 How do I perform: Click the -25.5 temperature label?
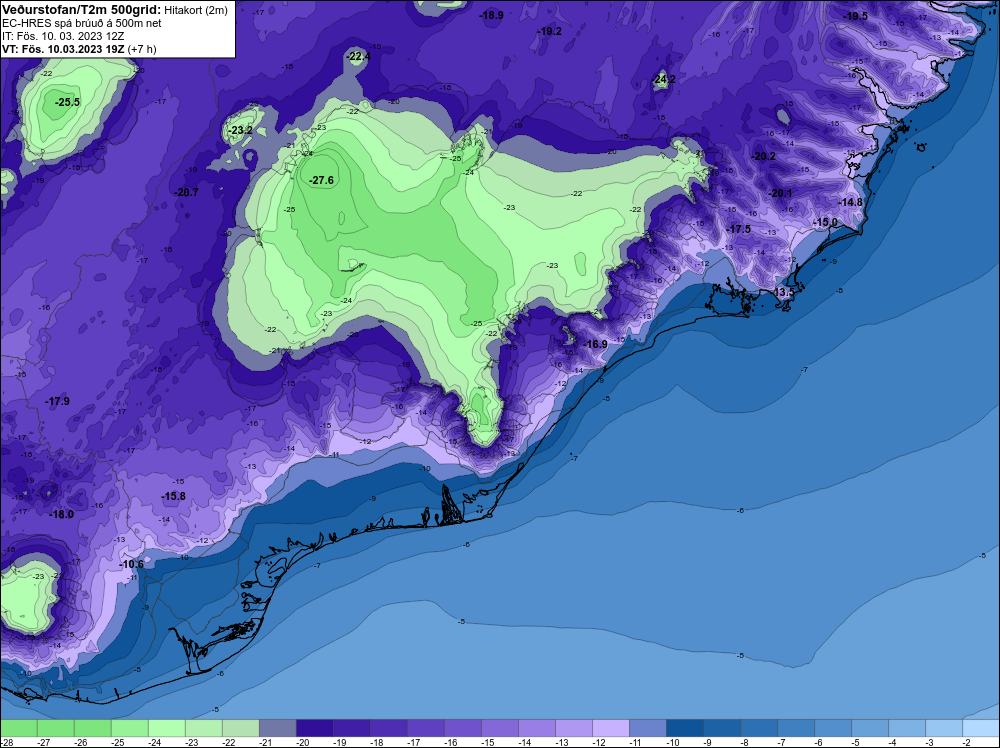67,102
